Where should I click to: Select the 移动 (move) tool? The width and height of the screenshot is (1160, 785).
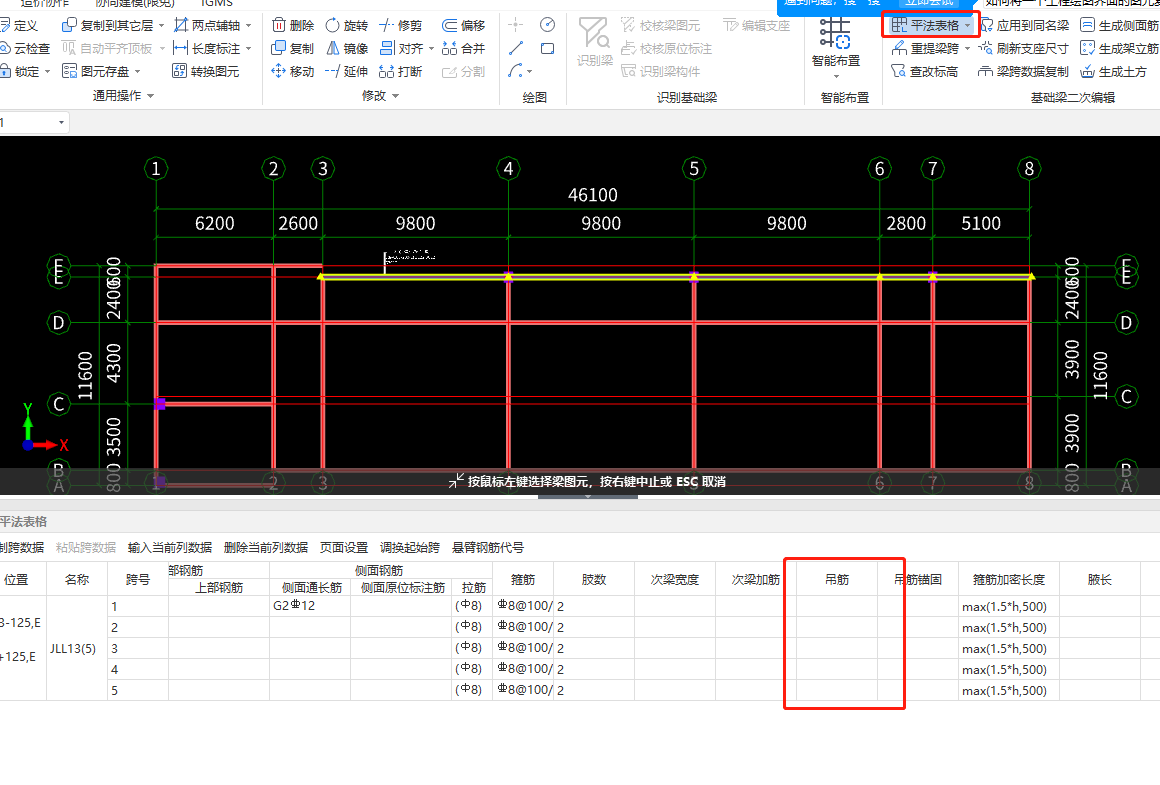click(293, 71)
